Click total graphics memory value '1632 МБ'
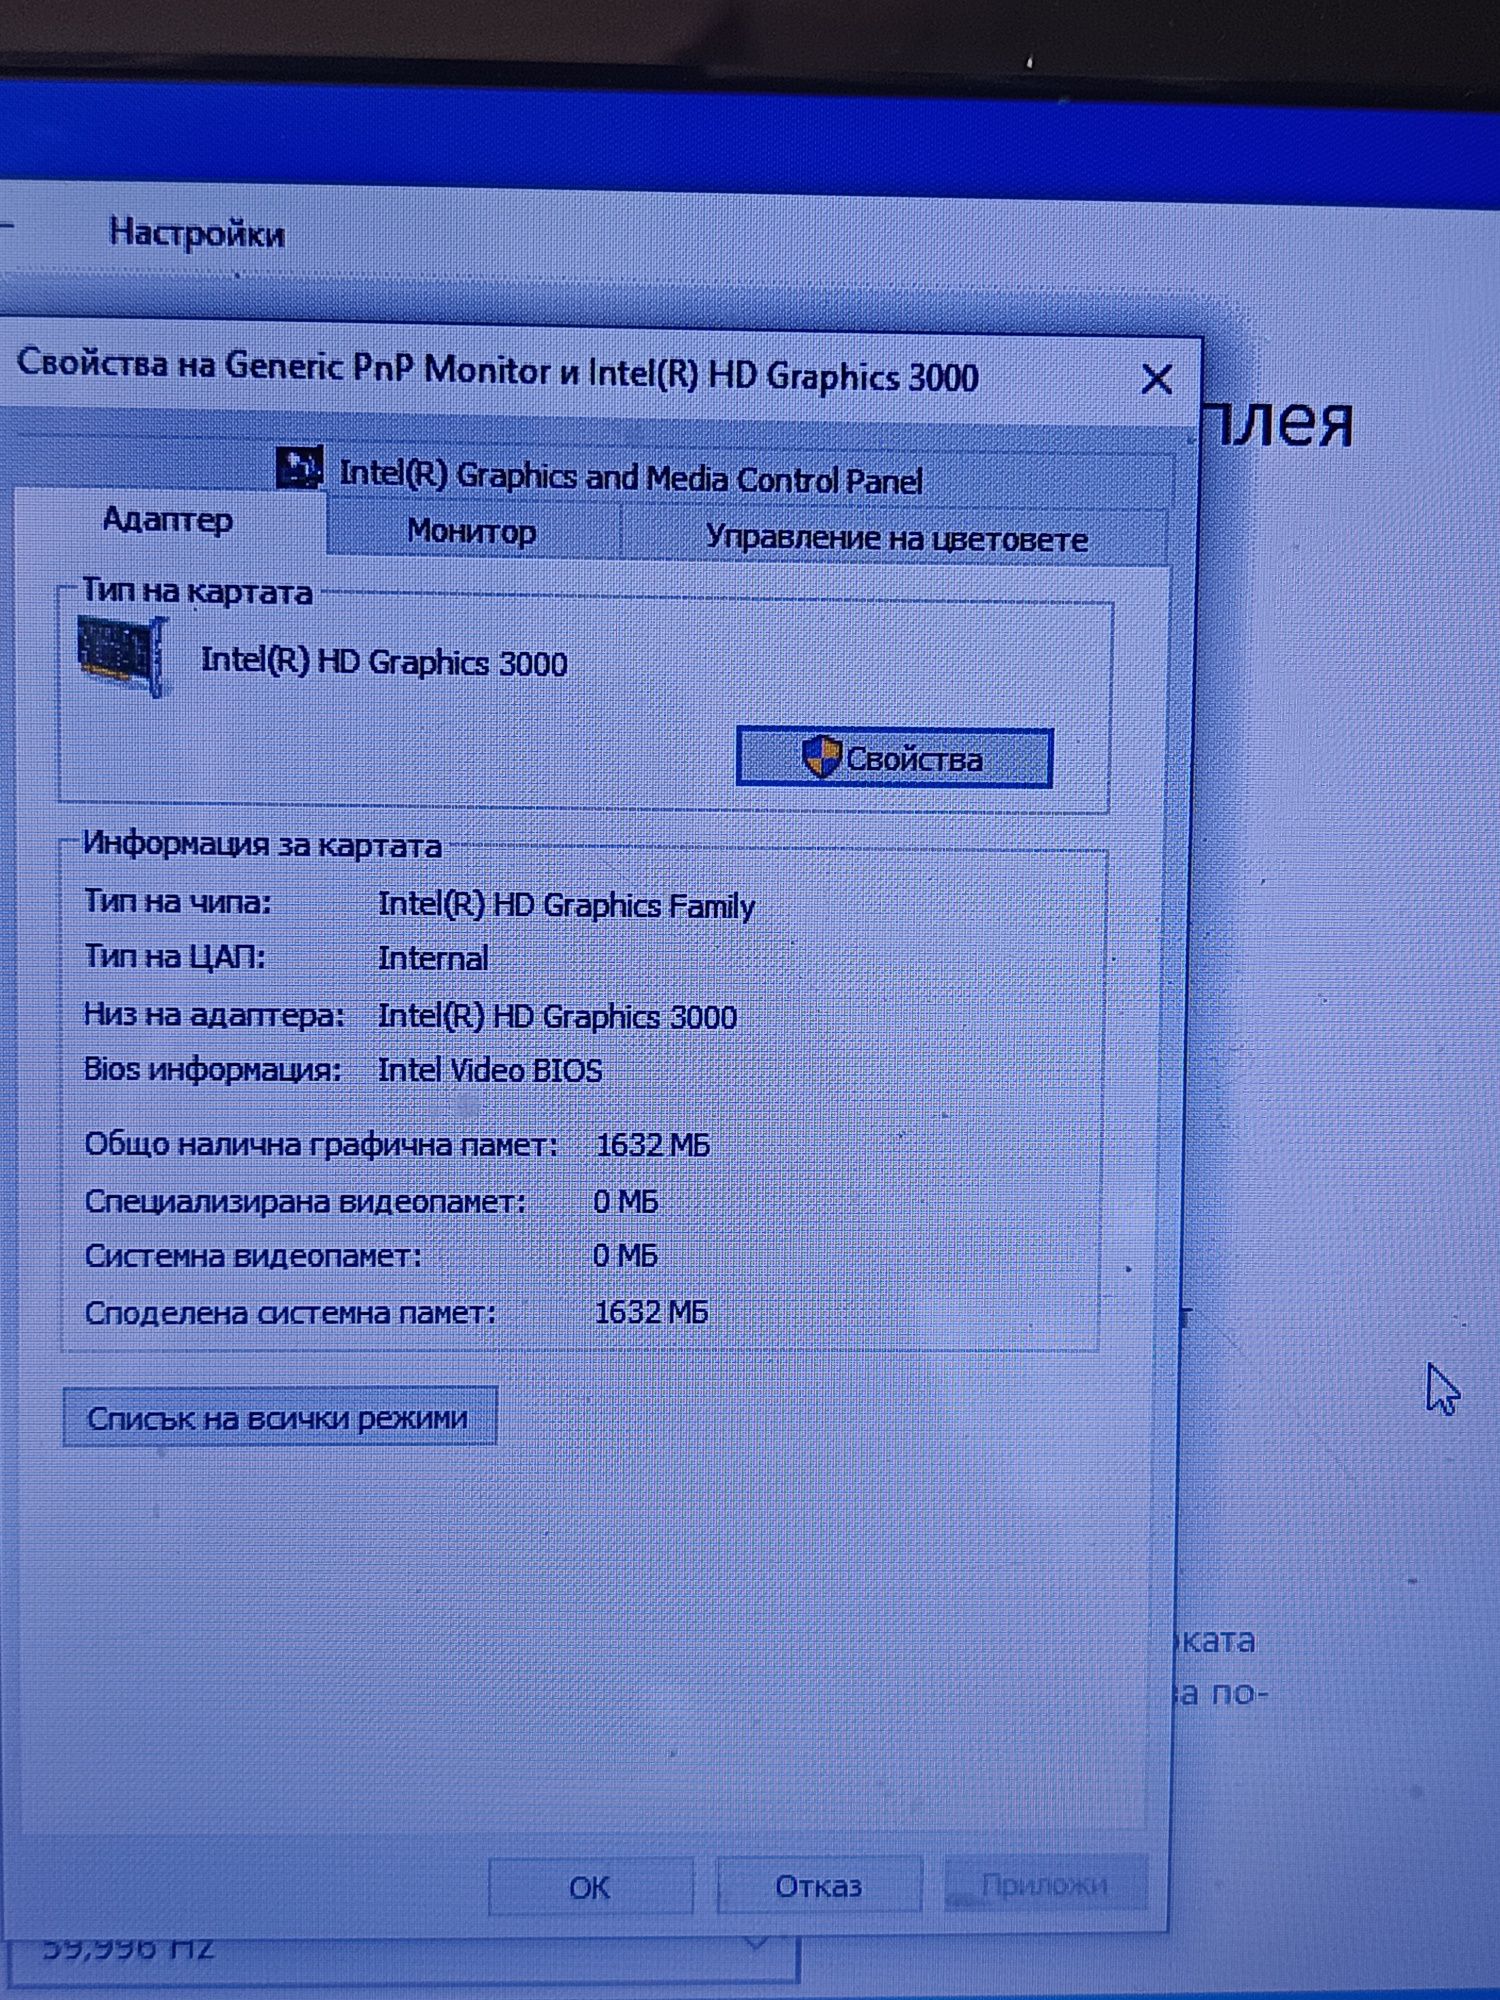 click(x=652, y=1145)
